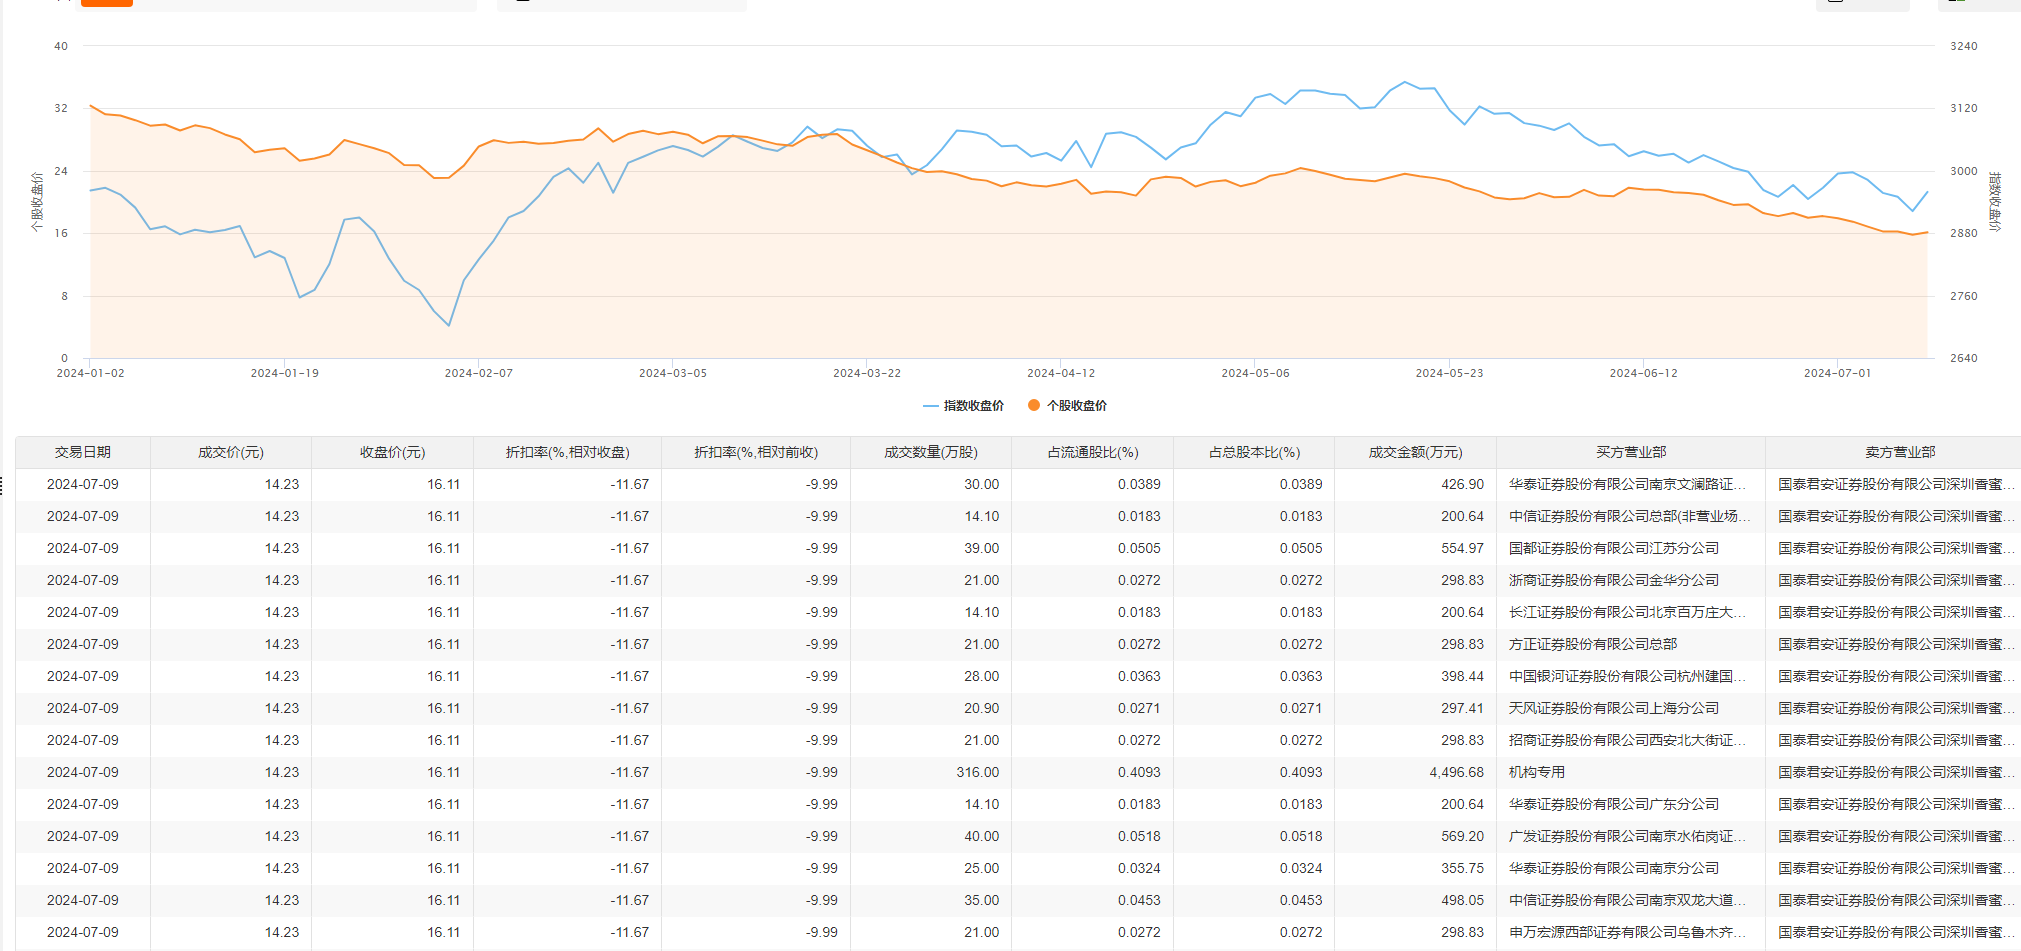The height and width of the screenshot is (951, 2021).
Task: Click the 收盘价(元) column header
Action: (392, 452)
